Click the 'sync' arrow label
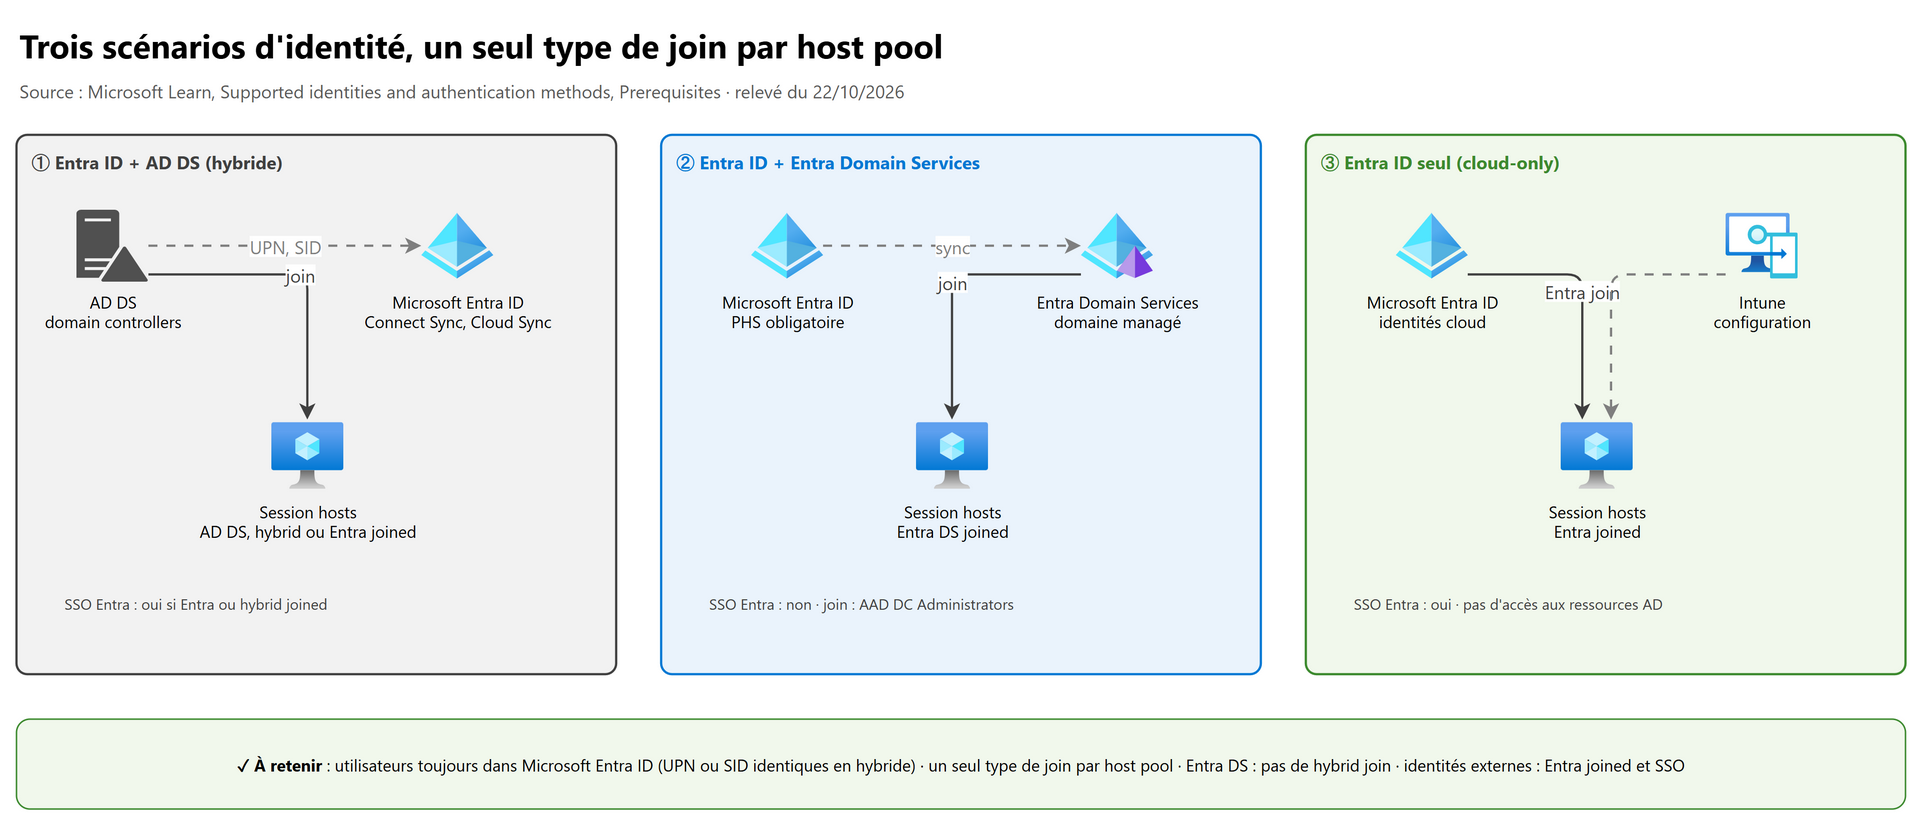Screen dimensions: 1926x828 pos(952,248)
